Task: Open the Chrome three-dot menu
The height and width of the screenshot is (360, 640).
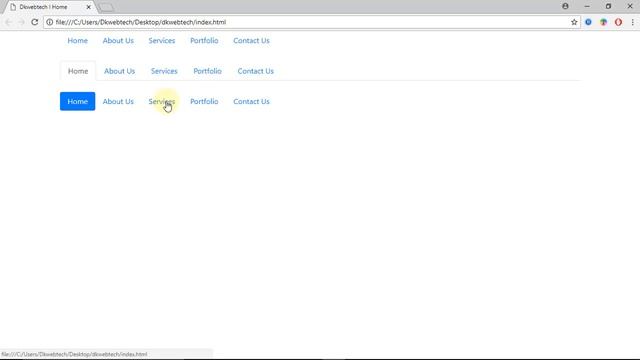Action: coord(633,22)
